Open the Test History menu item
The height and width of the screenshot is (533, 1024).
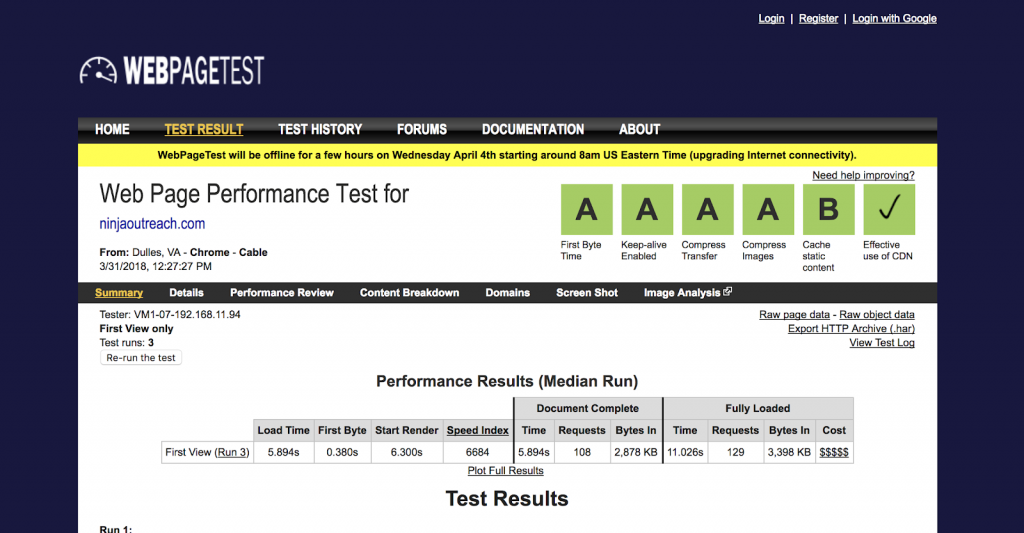(320, 129)
